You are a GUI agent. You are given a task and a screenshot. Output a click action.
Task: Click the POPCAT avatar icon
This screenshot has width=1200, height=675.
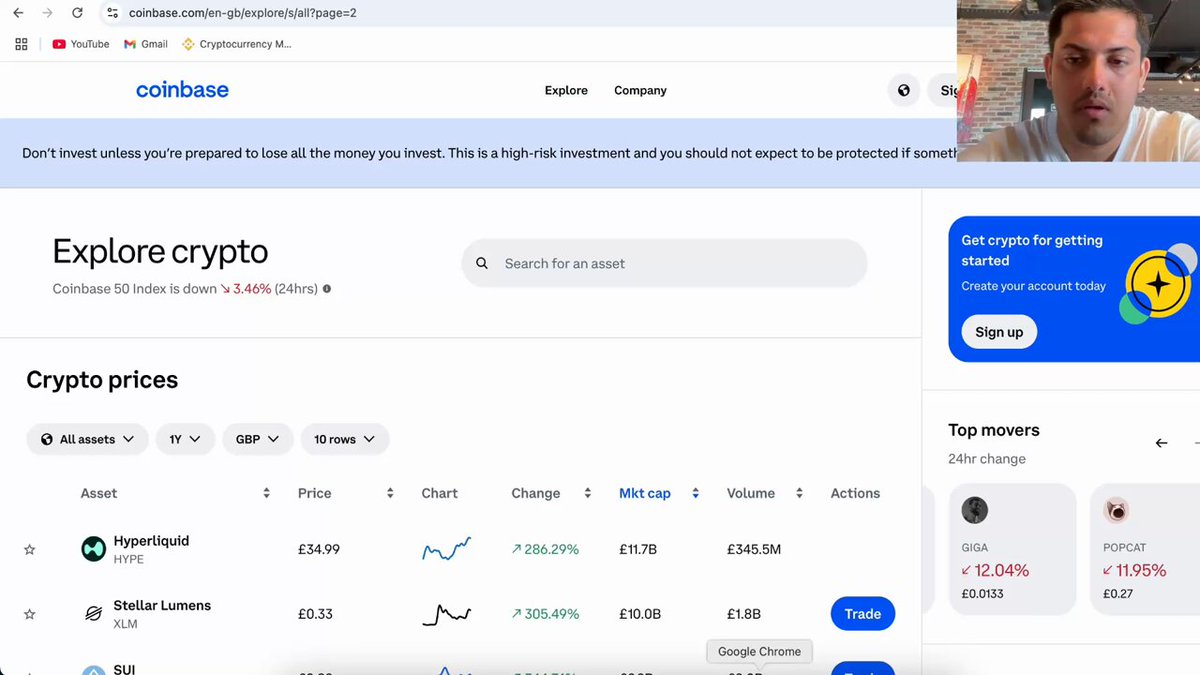click(1116, 510)
